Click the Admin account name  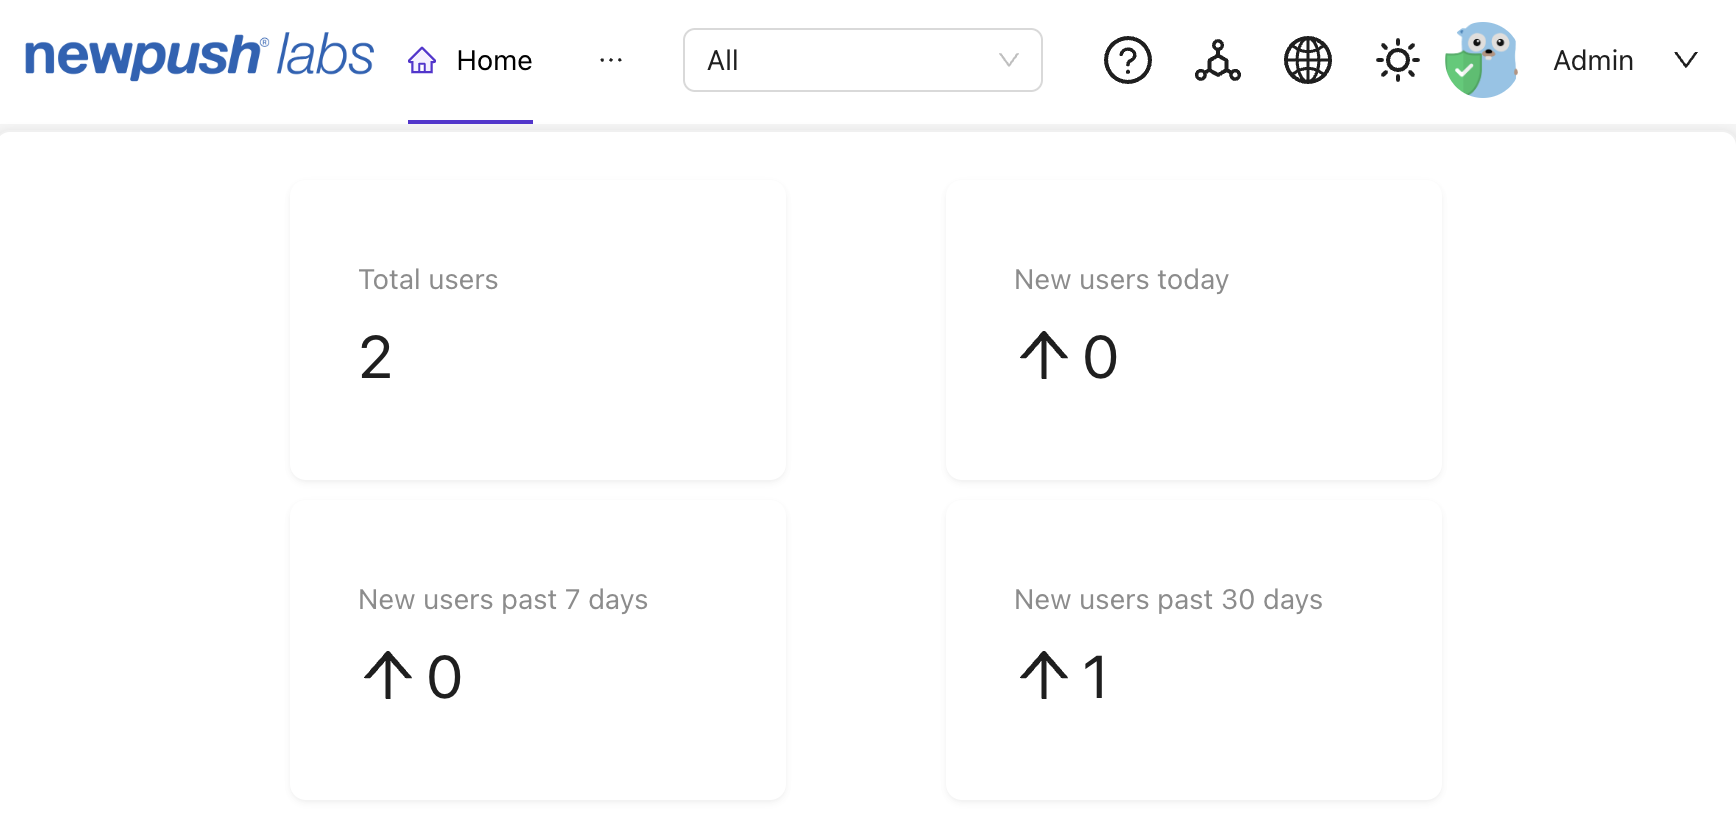(1593, 60)
